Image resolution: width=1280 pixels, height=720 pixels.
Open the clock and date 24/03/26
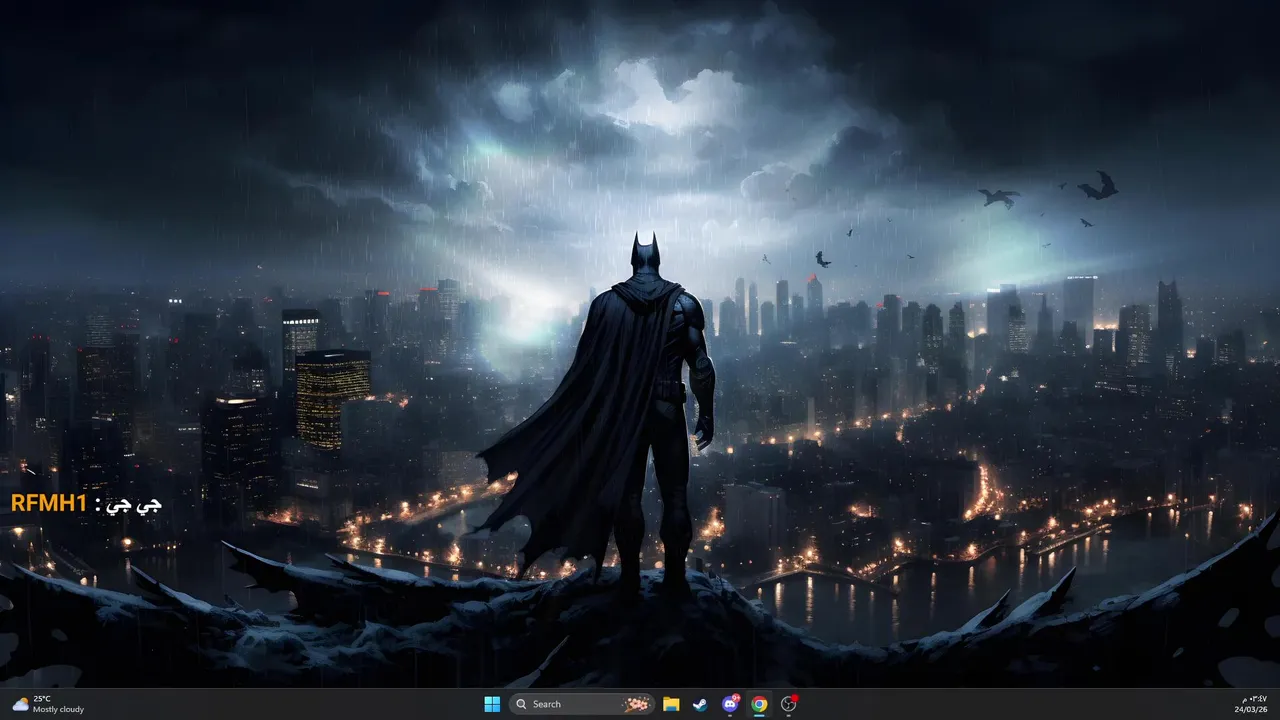1251,704
